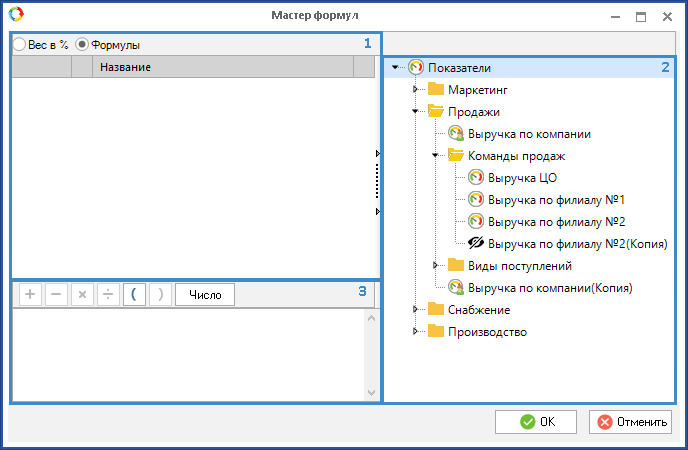Insert a closing parenthesis

click(160, 295)
